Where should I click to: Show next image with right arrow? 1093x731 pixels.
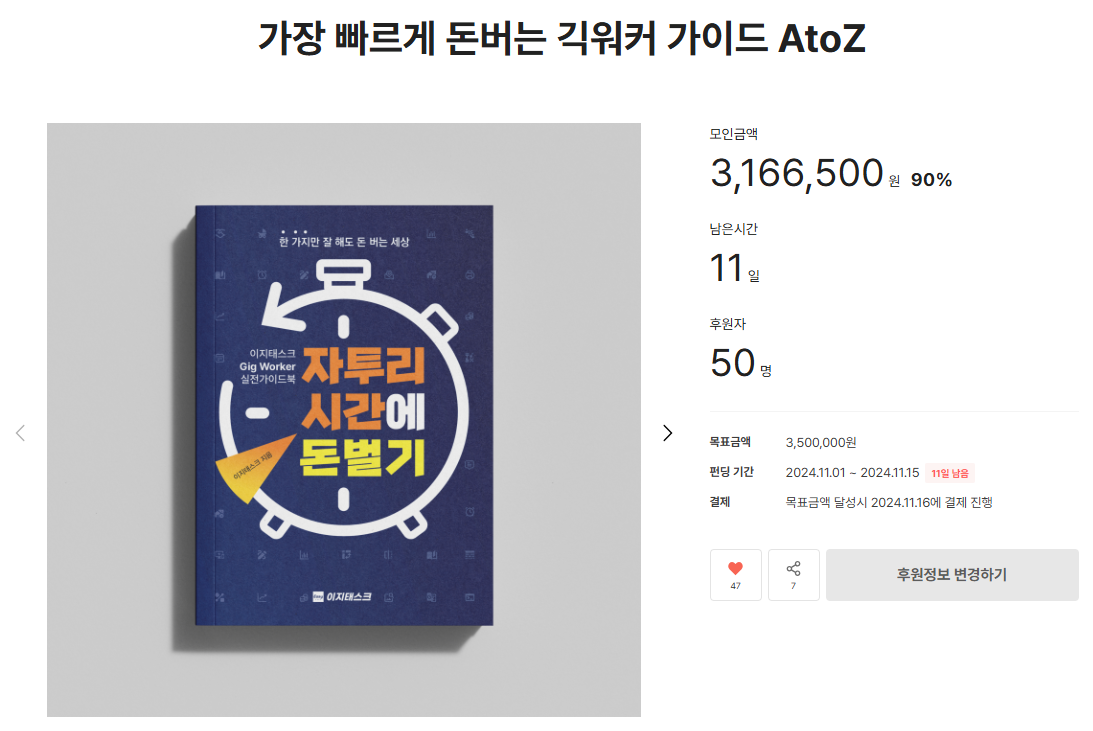667,433
